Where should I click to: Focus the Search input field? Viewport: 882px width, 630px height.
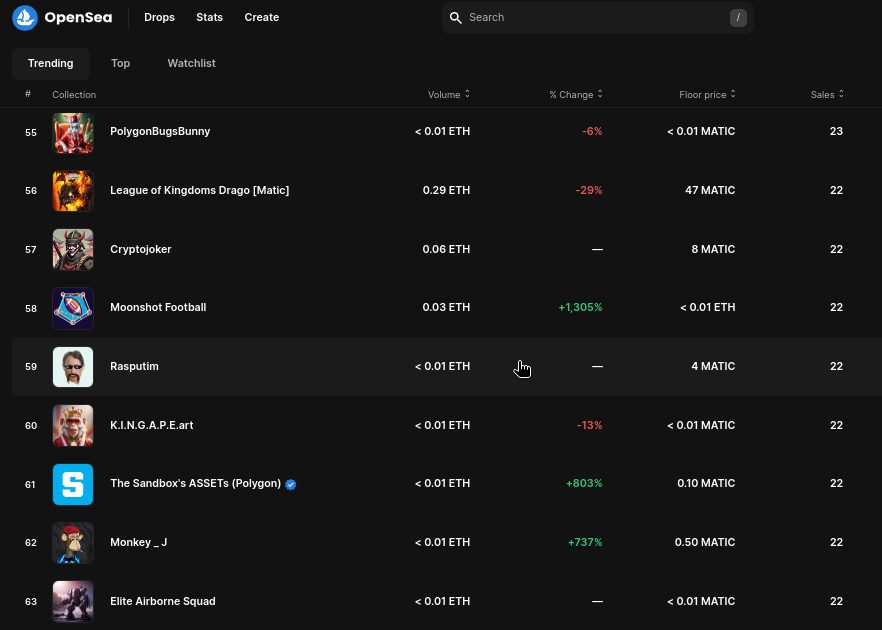[597, 17]
